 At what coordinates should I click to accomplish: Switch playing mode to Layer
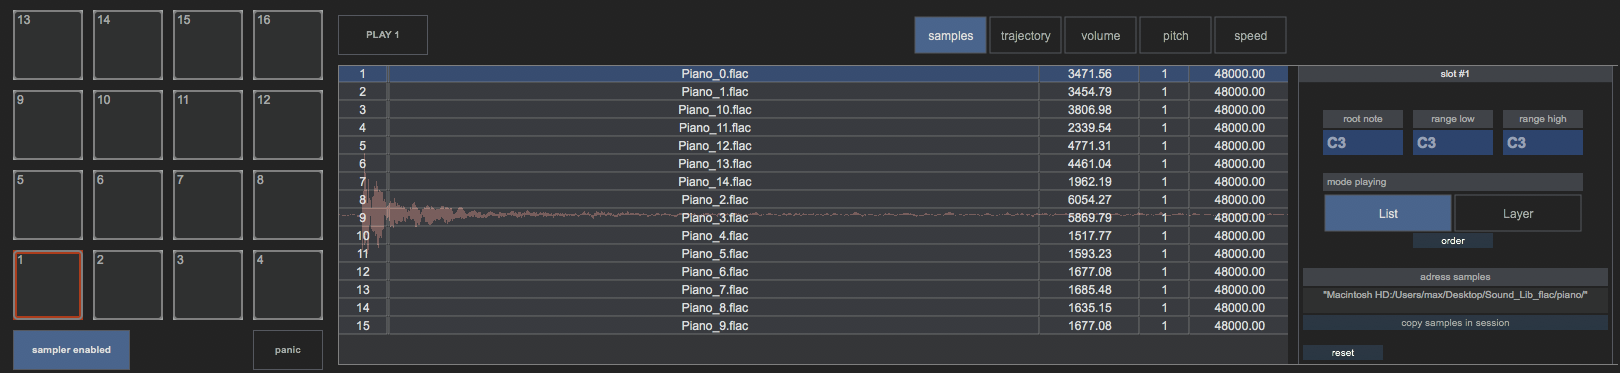[1517, 213]
